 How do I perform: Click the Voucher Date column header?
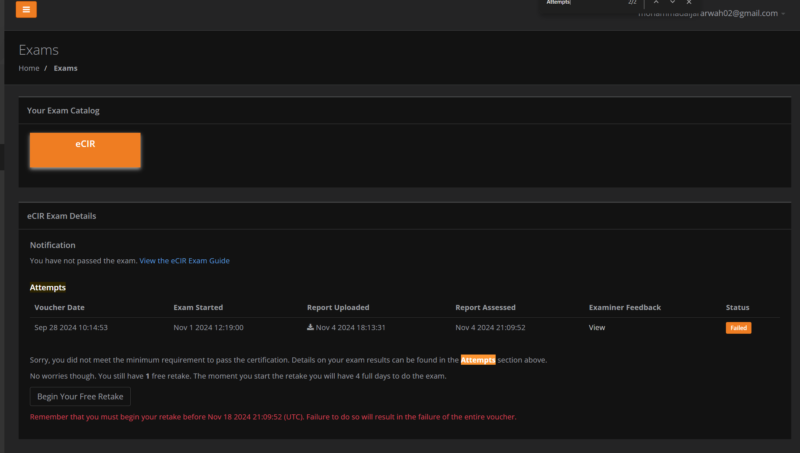(x=59, y=307)
